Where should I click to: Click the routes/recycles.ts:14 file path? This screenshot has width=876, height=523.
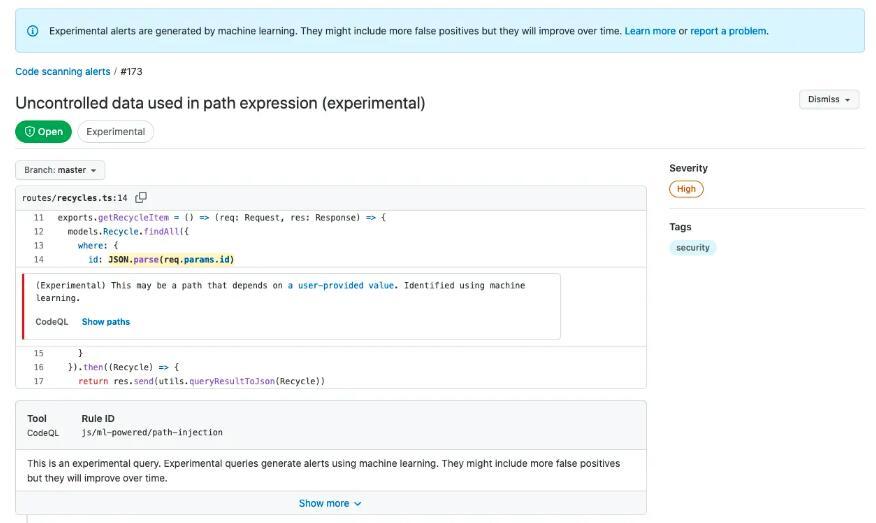point(75,198)
